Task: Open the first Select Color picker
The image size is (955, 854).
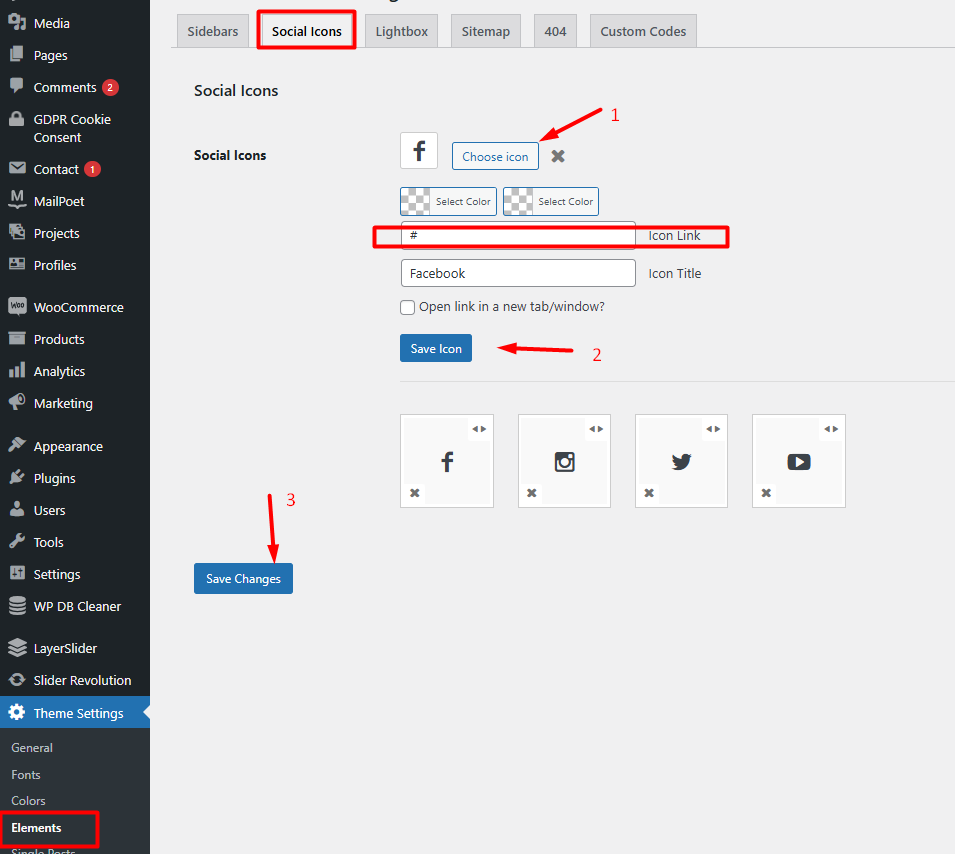Action: (448, 202)
